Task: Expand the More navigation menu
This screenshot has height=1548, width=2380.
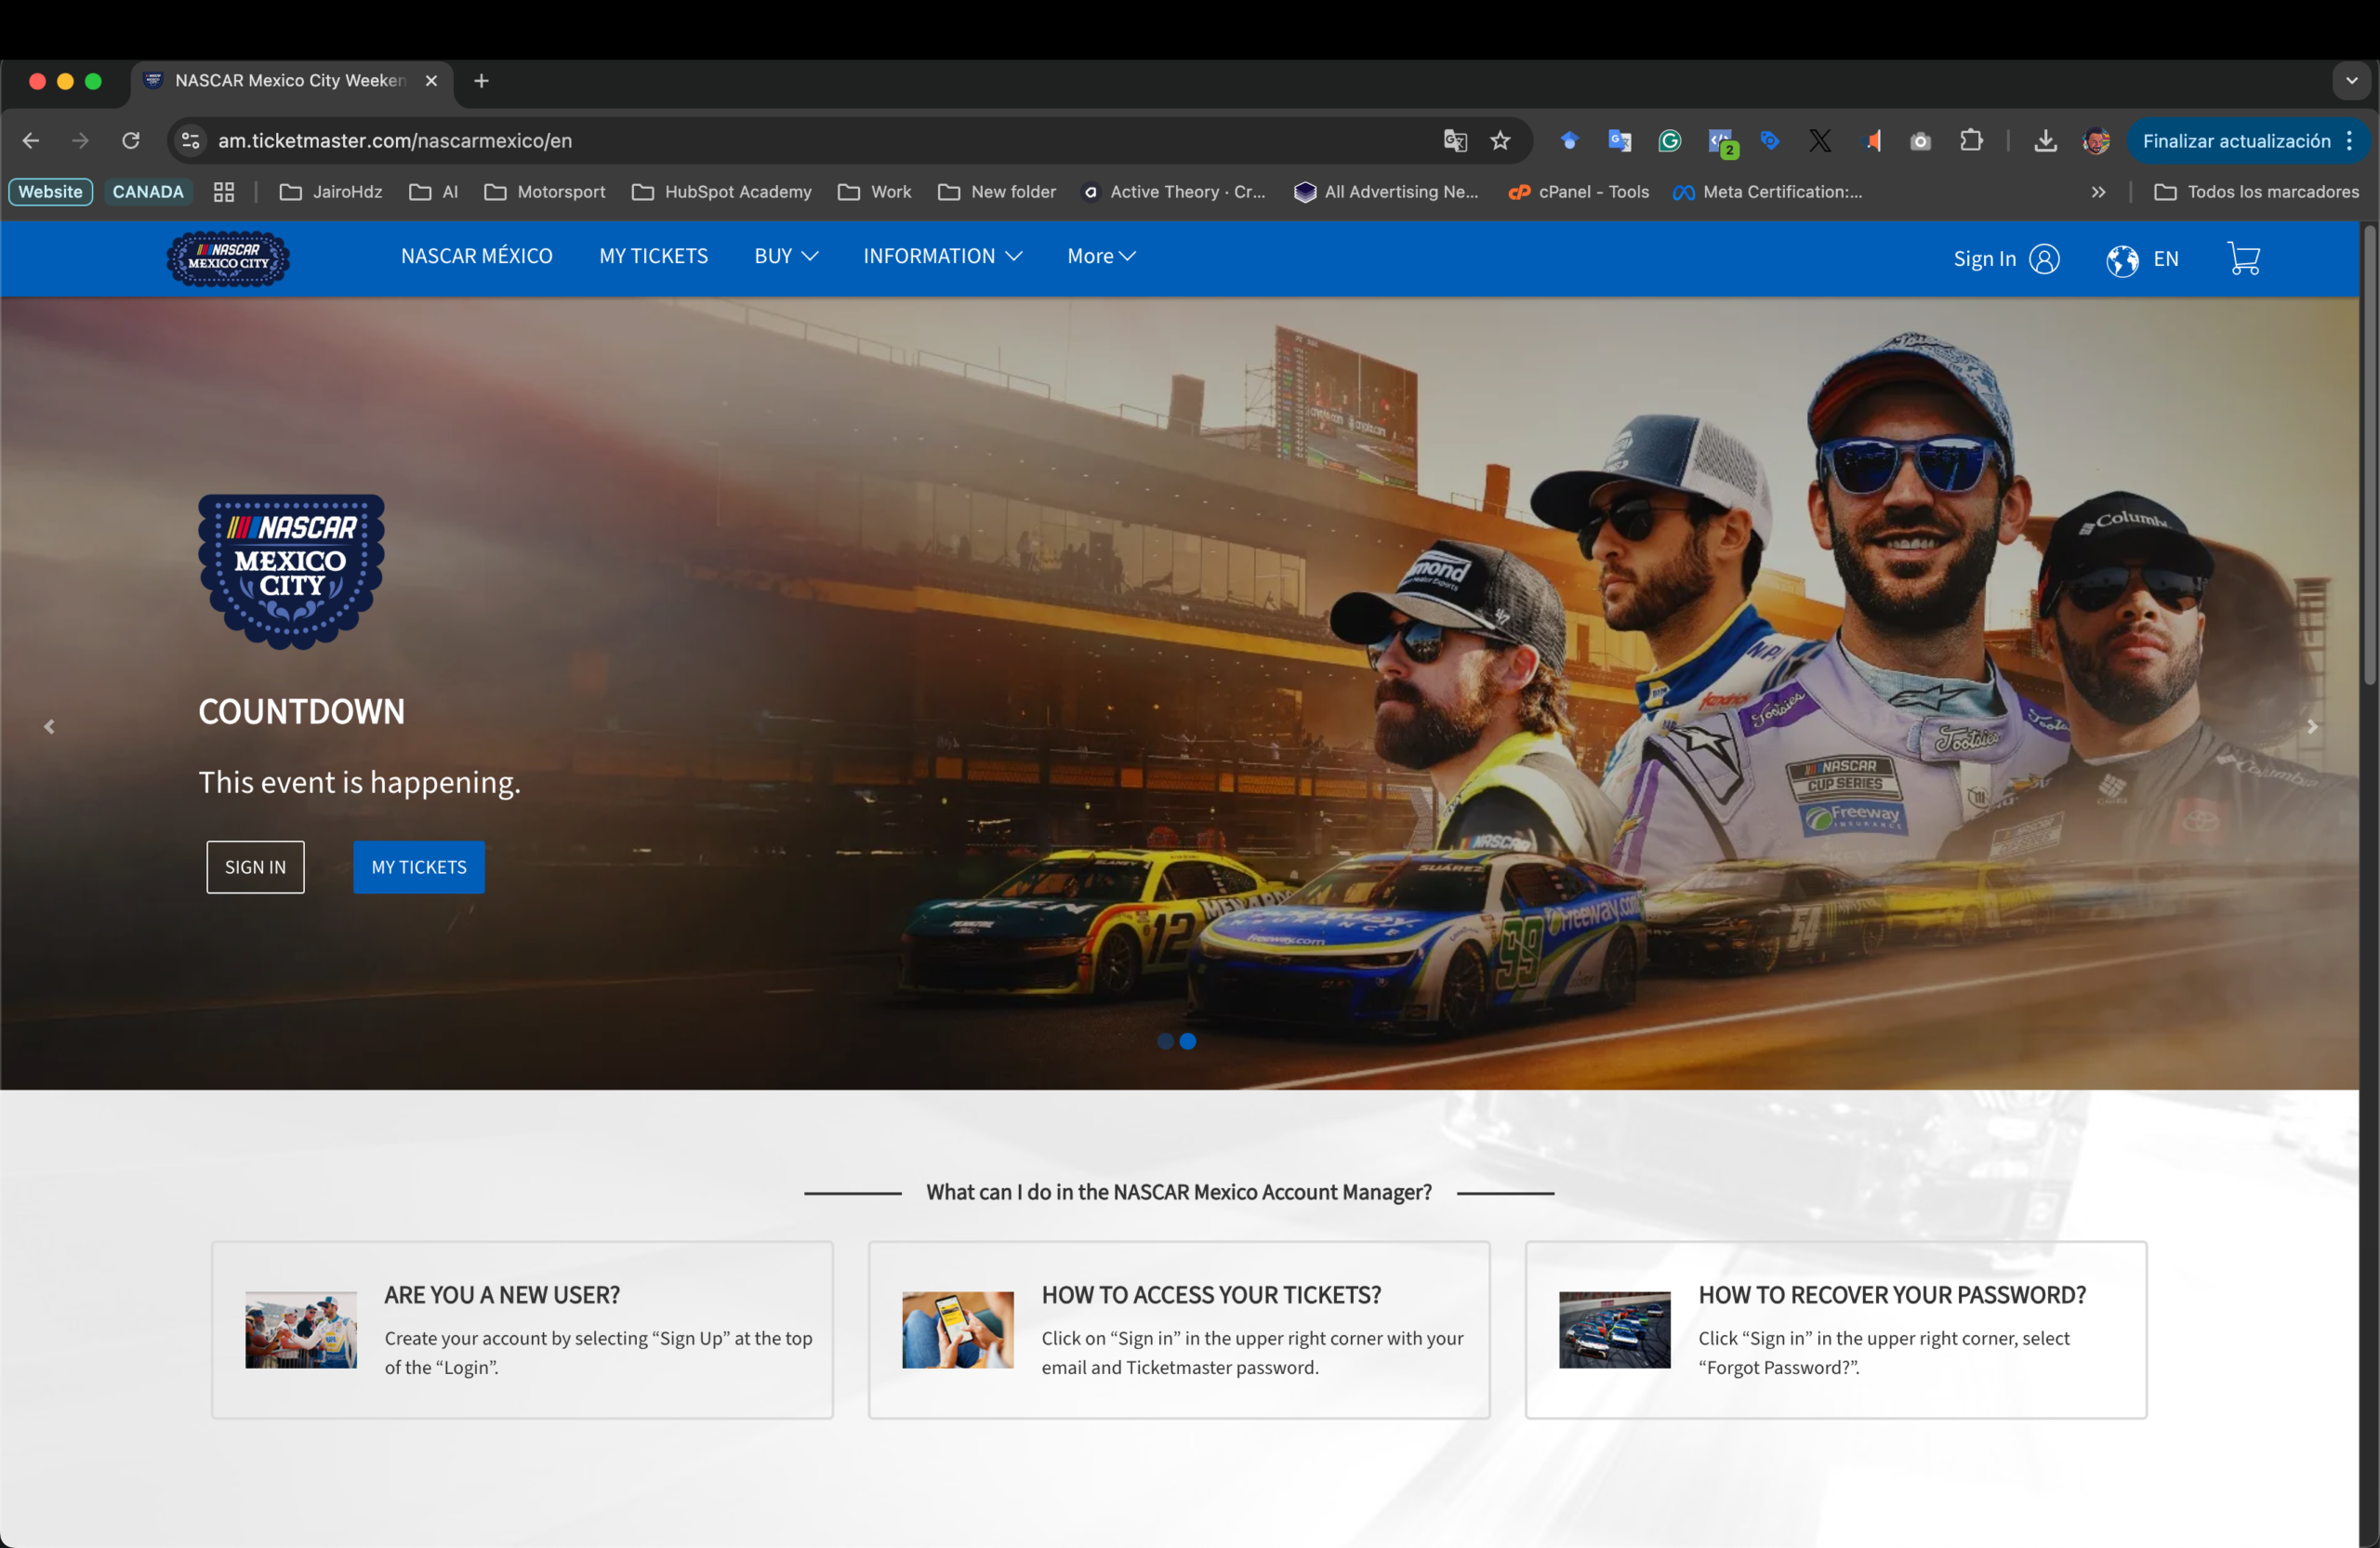Action: (x=1100, y=256)
